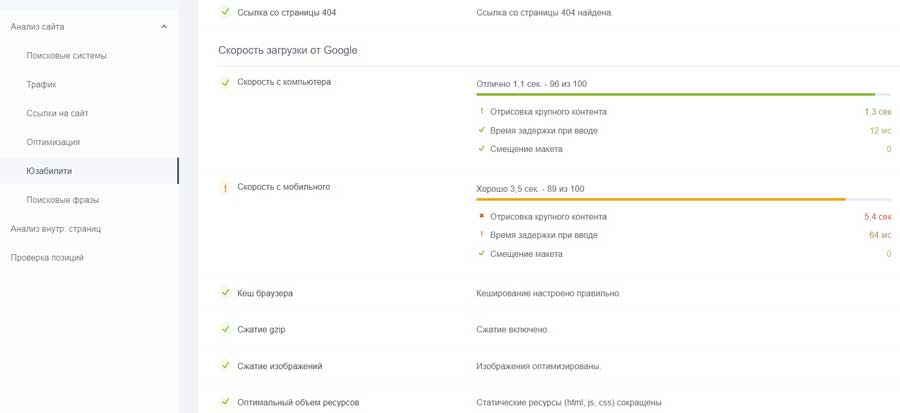Click green check icon beside Сжатие gzip
The height and width of the screenshot is (413, 900).
tap(225, 329)
